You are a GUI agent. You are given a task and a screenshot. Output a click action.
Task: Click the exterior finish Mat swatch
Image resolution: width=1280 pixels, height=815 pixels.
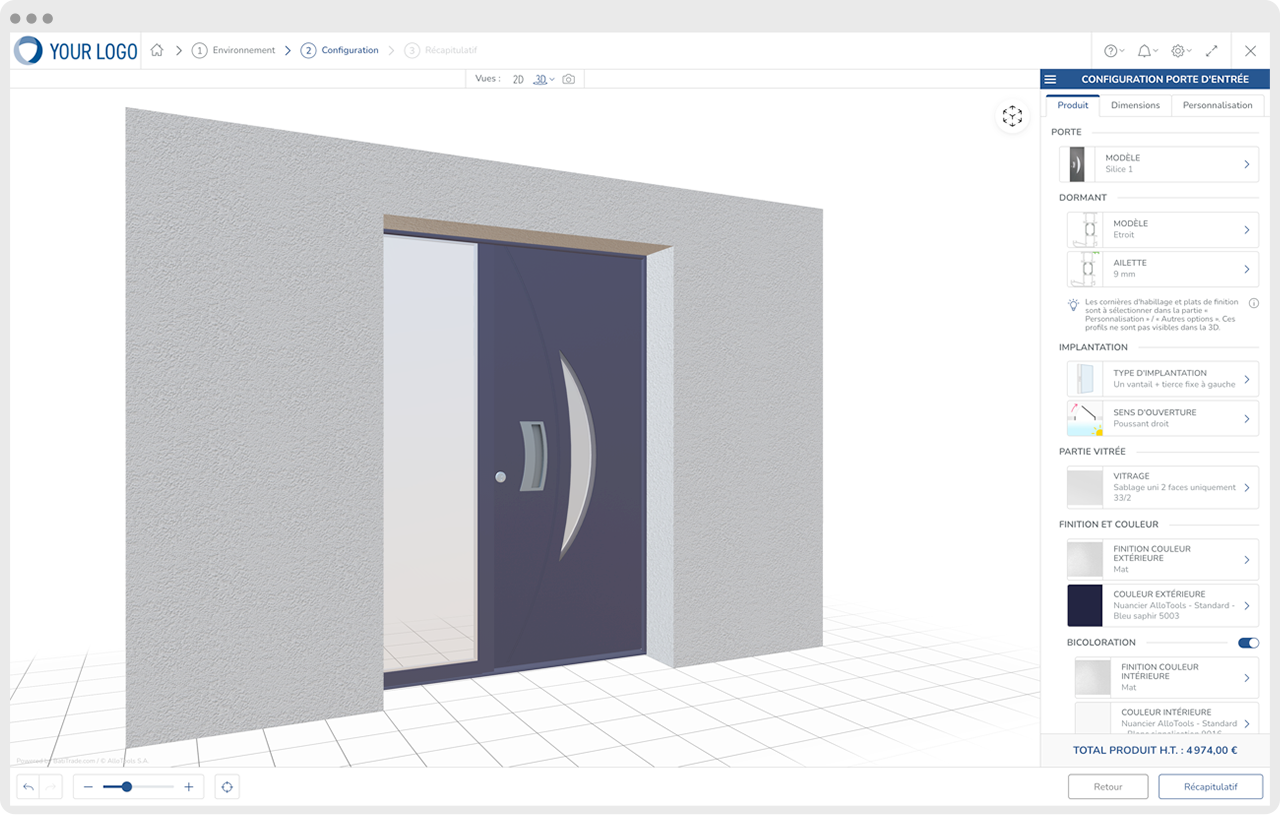(x=1085, y=559)
